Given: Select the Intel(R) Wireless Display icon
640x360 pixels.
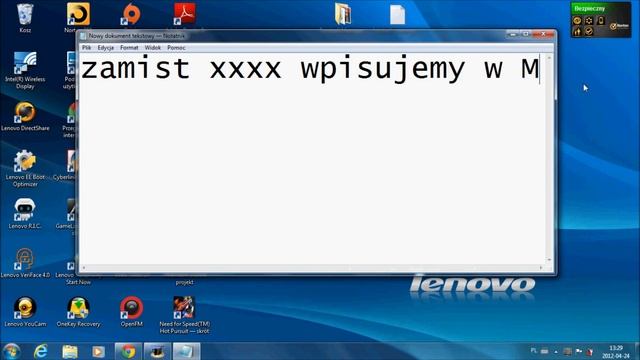Looking at the screenshot, I should (25, 71).
